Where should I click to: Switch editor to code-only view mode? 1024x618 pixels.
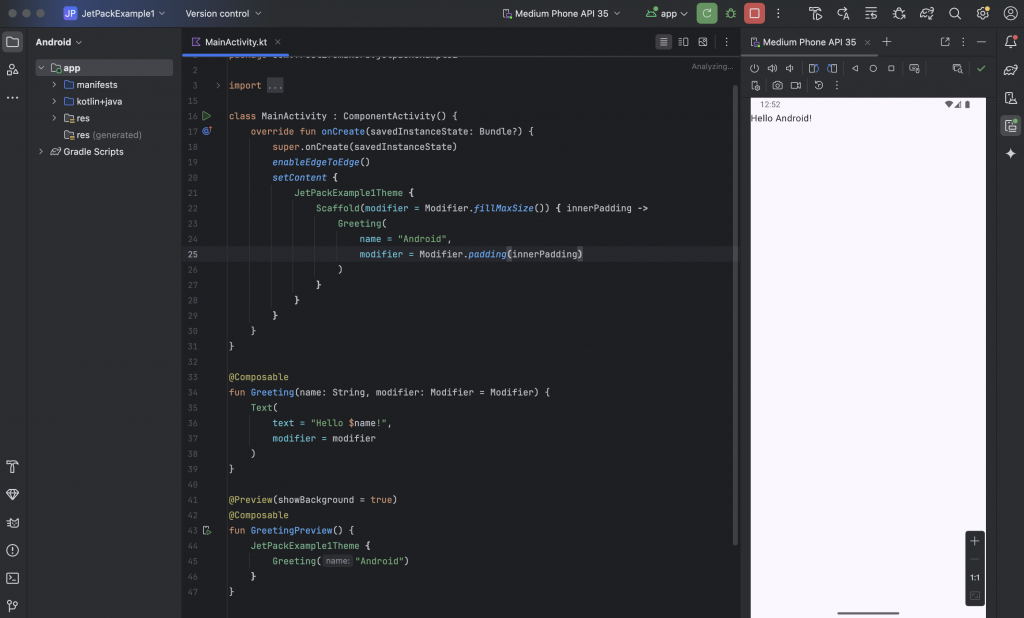pos(664,42)
